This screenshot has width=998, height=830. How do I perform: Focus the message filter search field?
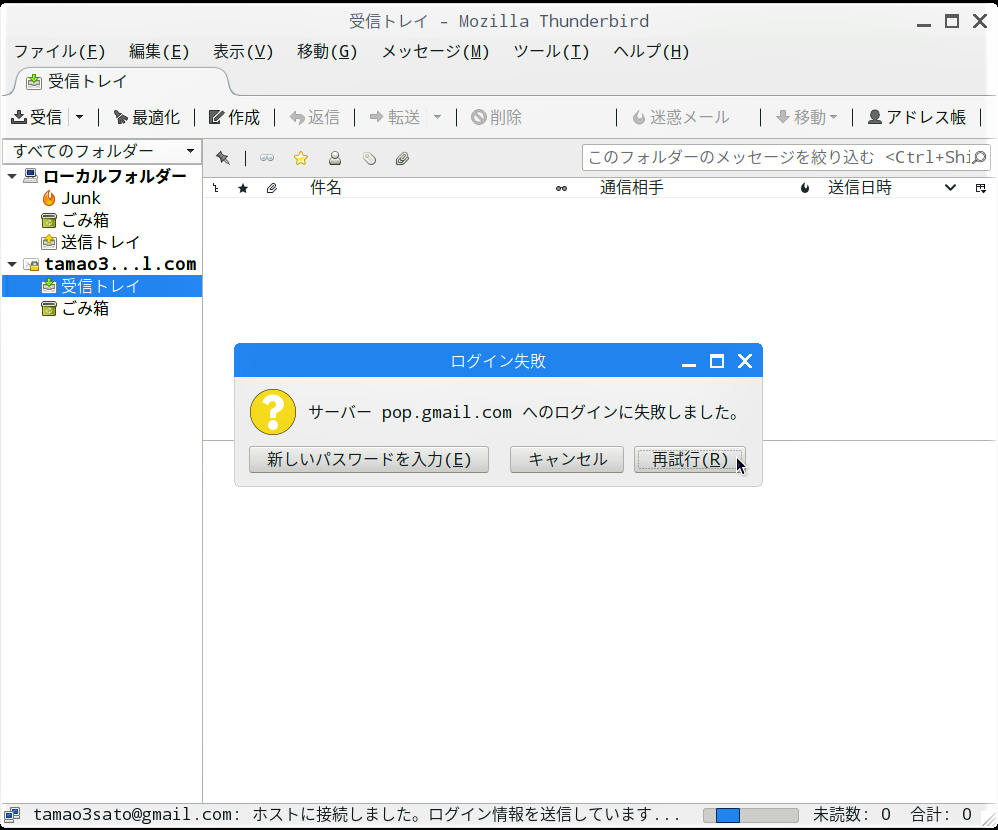786,157
